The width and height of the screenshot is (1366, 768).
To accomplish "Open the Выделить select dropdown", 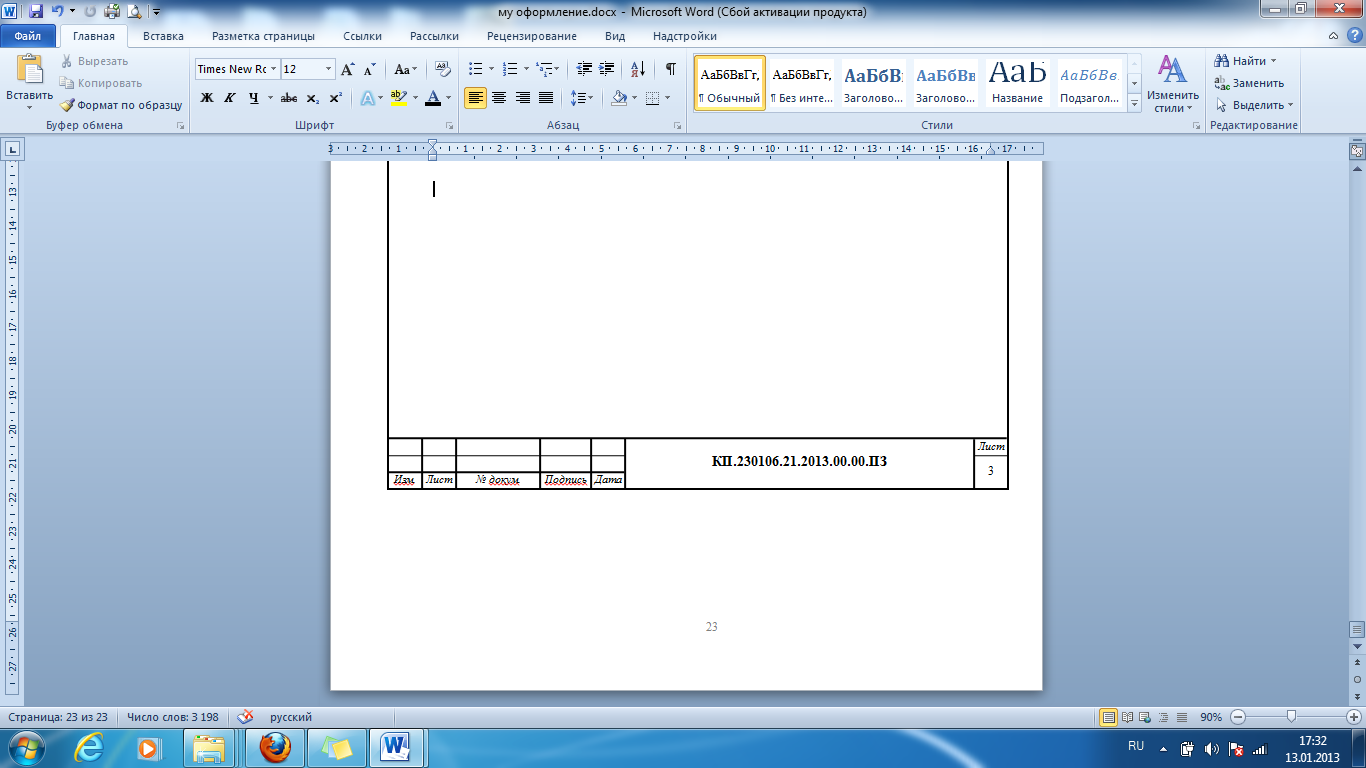I will tap(1255, 105).
